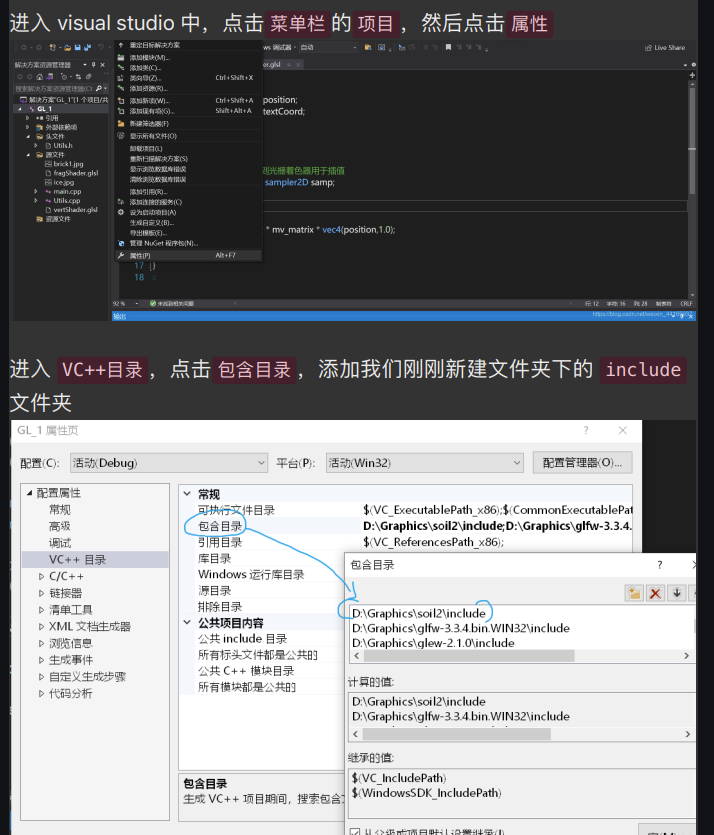Select 调试 in the property tree

60,543
